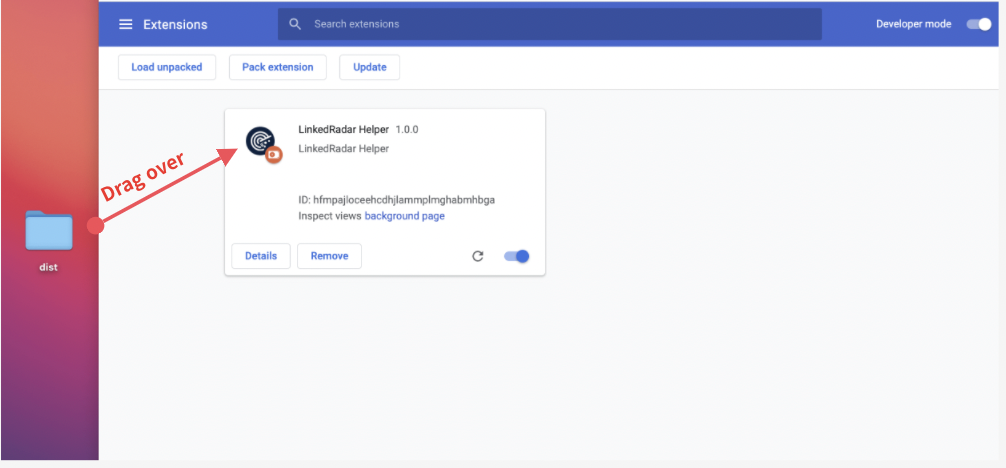Image resolution: width=1006 pixels, height=468 pixels.
Task: Select the dist folder icon on desktop
Action: [48, 230]
